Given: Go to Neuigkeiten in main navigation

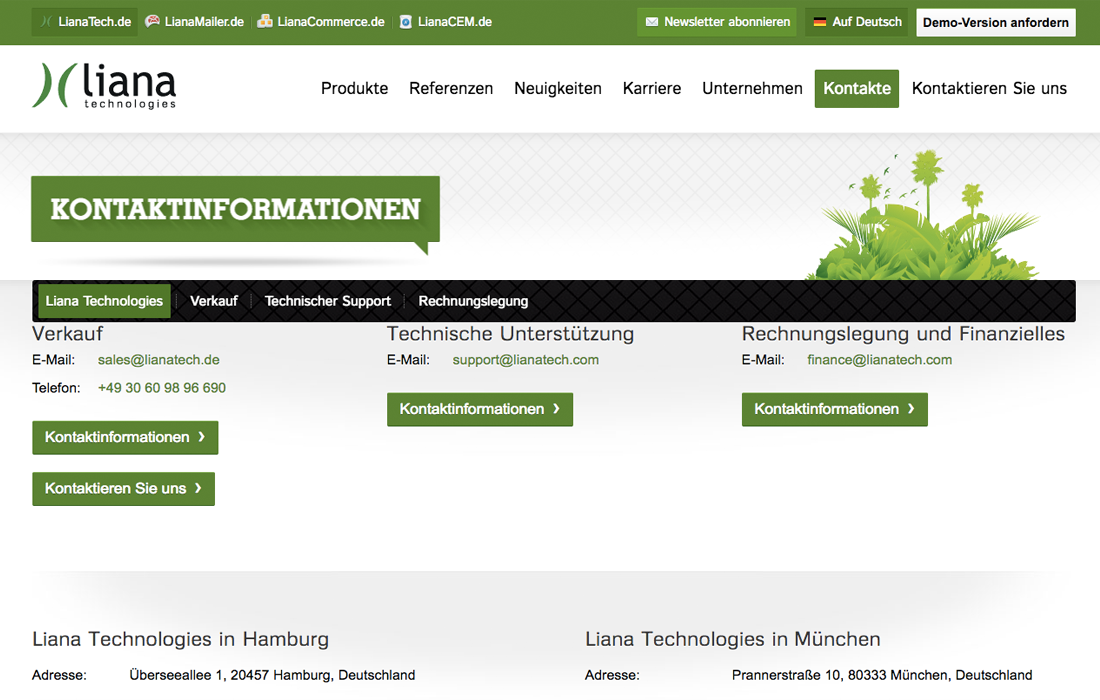Looking at the screenshot, I should [x=558, y=88].
